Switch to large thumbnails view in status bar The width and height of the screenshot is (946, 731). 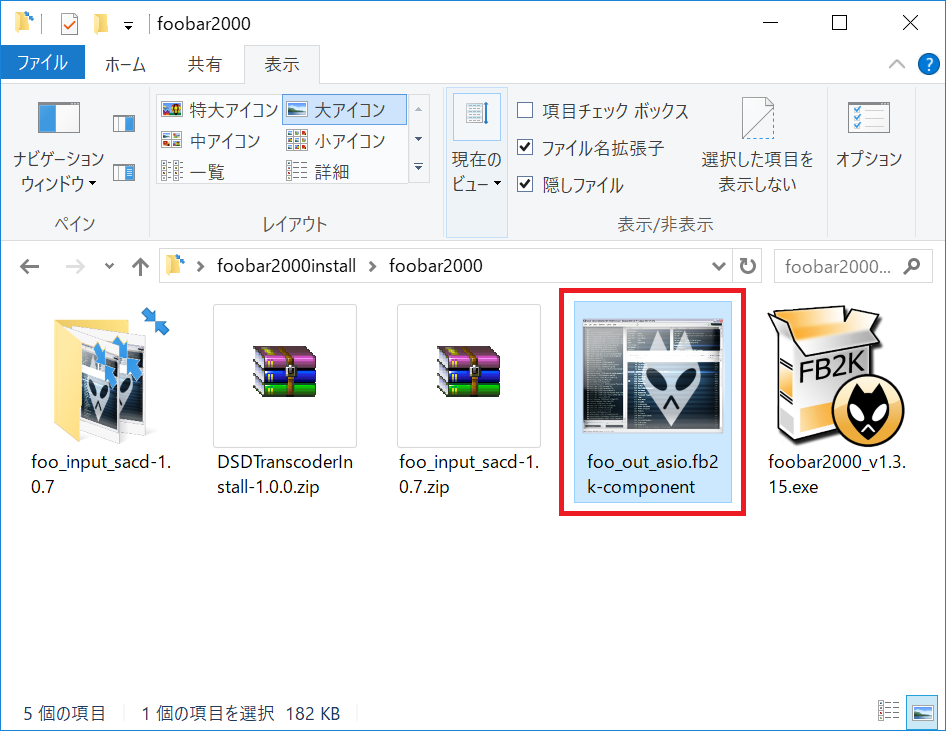[923, 710]
